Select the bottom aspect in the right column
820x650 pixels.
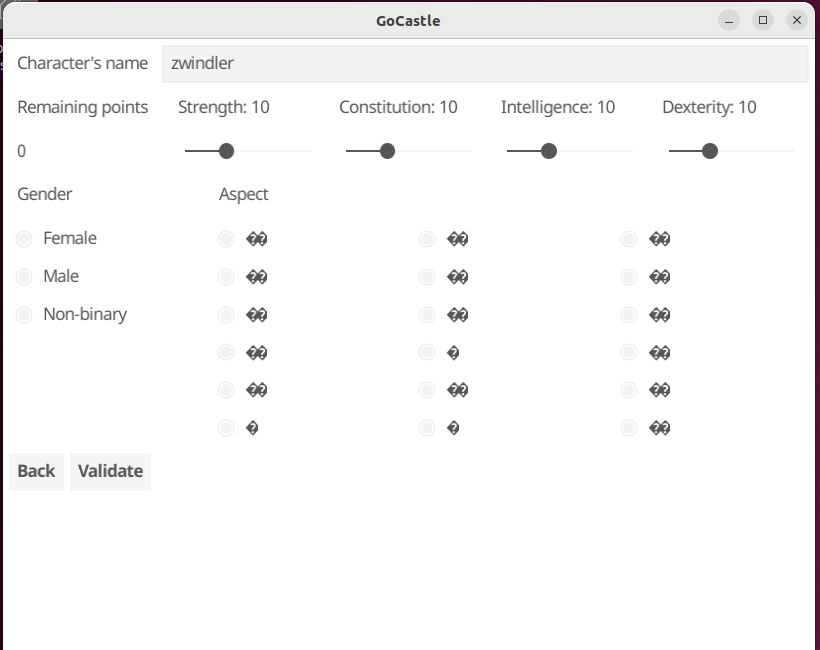(629, 428)
